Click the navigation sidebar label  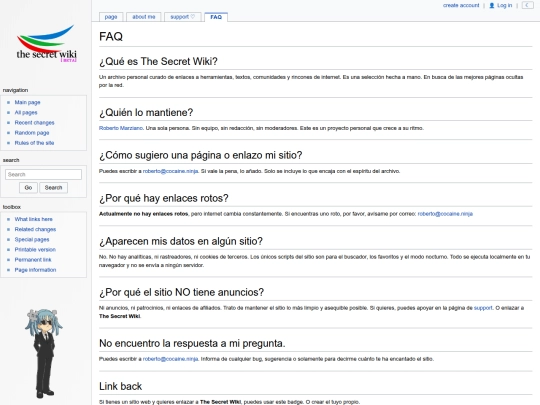pos(15,90)
